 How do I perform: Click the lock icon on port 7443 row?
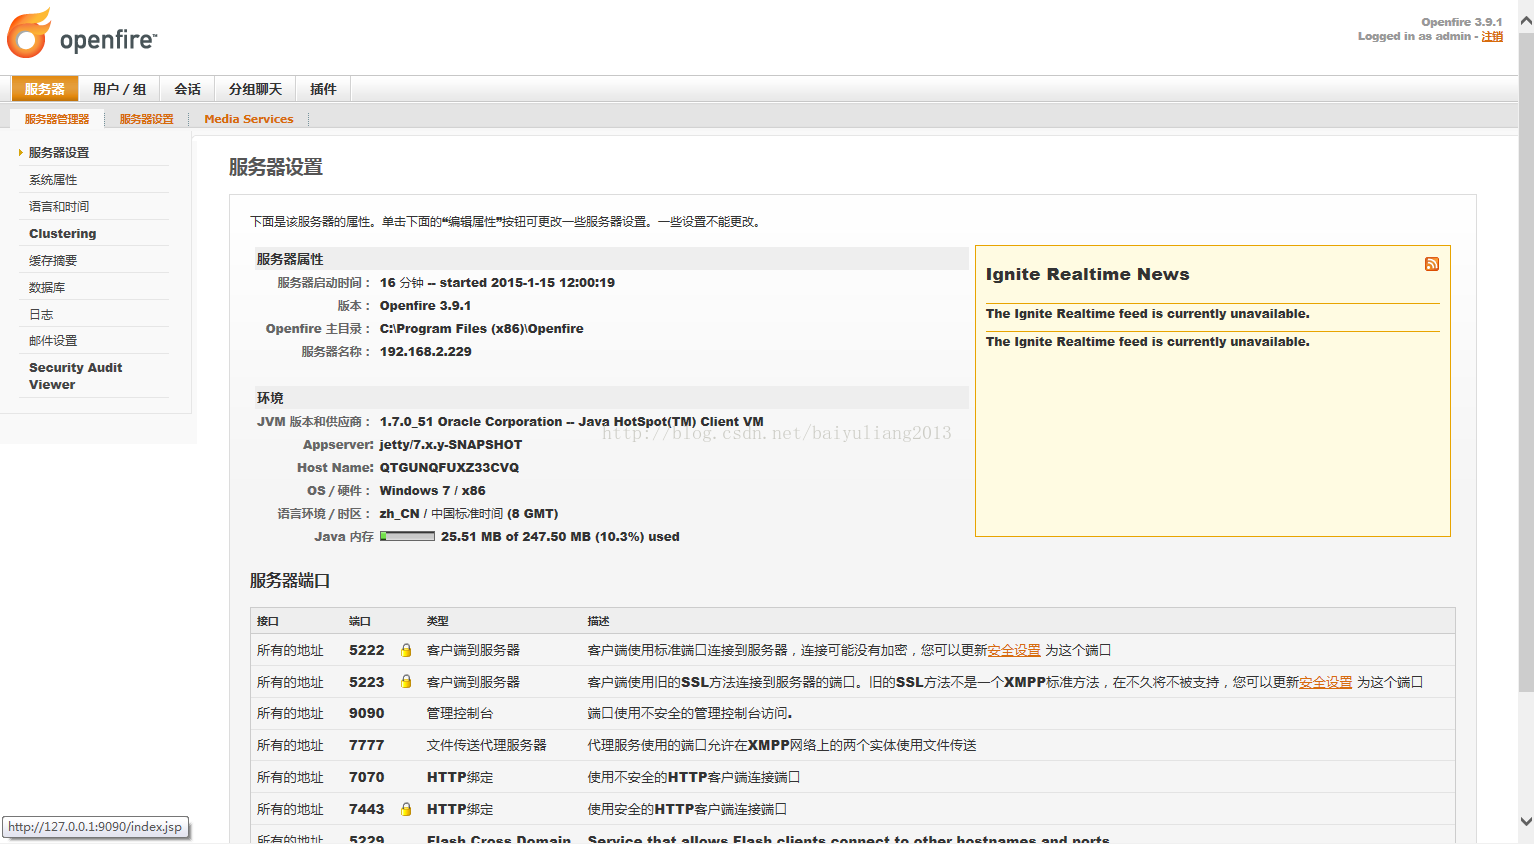pyautogui.click(x=406, y=809)
